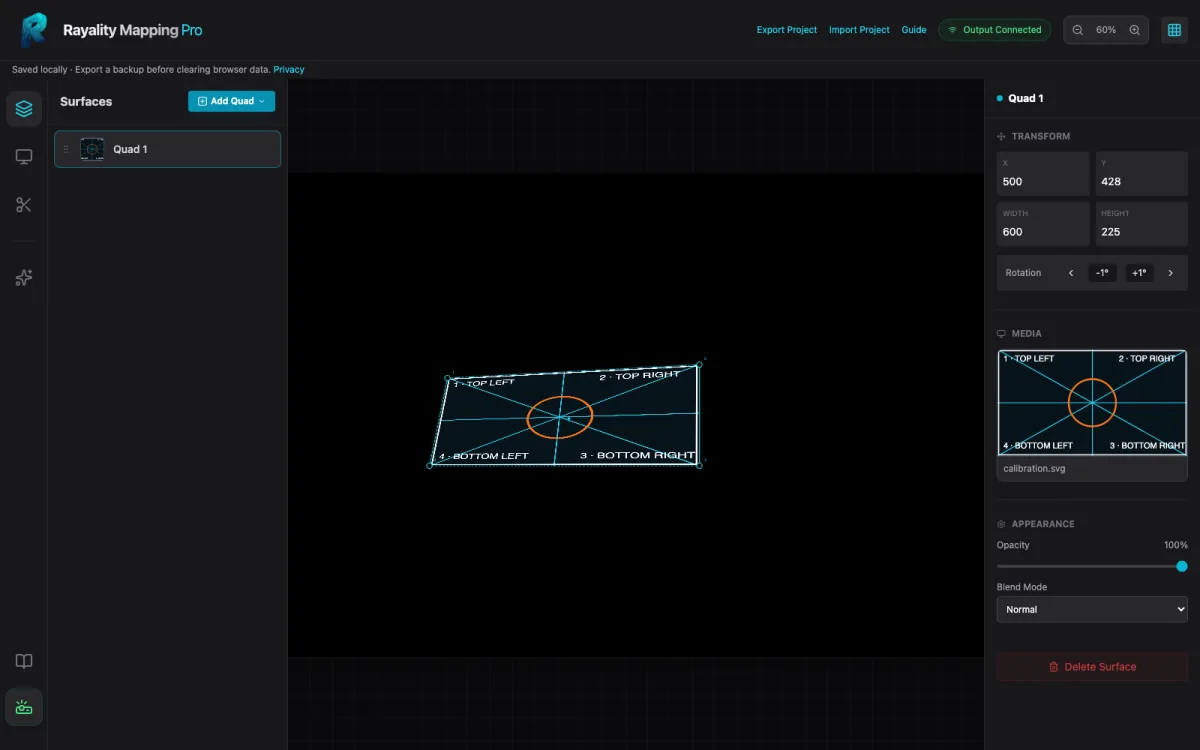Adjust the Opacity slider handle
The image size is (1200, 750).
point(1182,566)
